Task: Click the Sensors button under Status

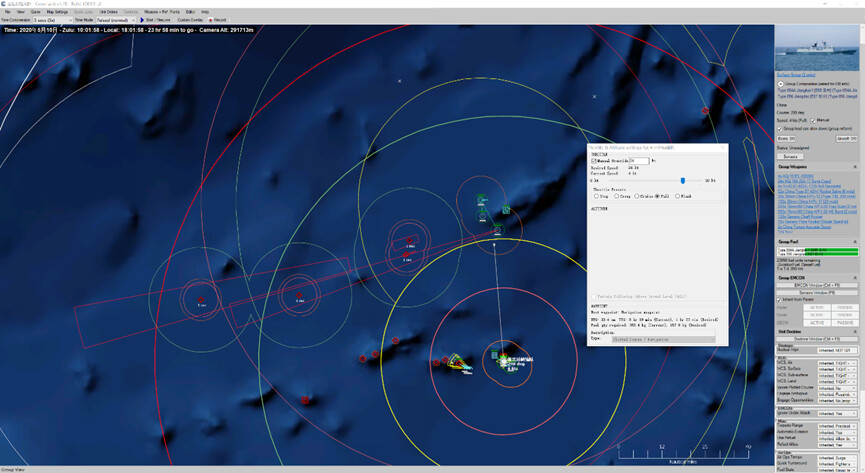Action: [x=790, y=157]
